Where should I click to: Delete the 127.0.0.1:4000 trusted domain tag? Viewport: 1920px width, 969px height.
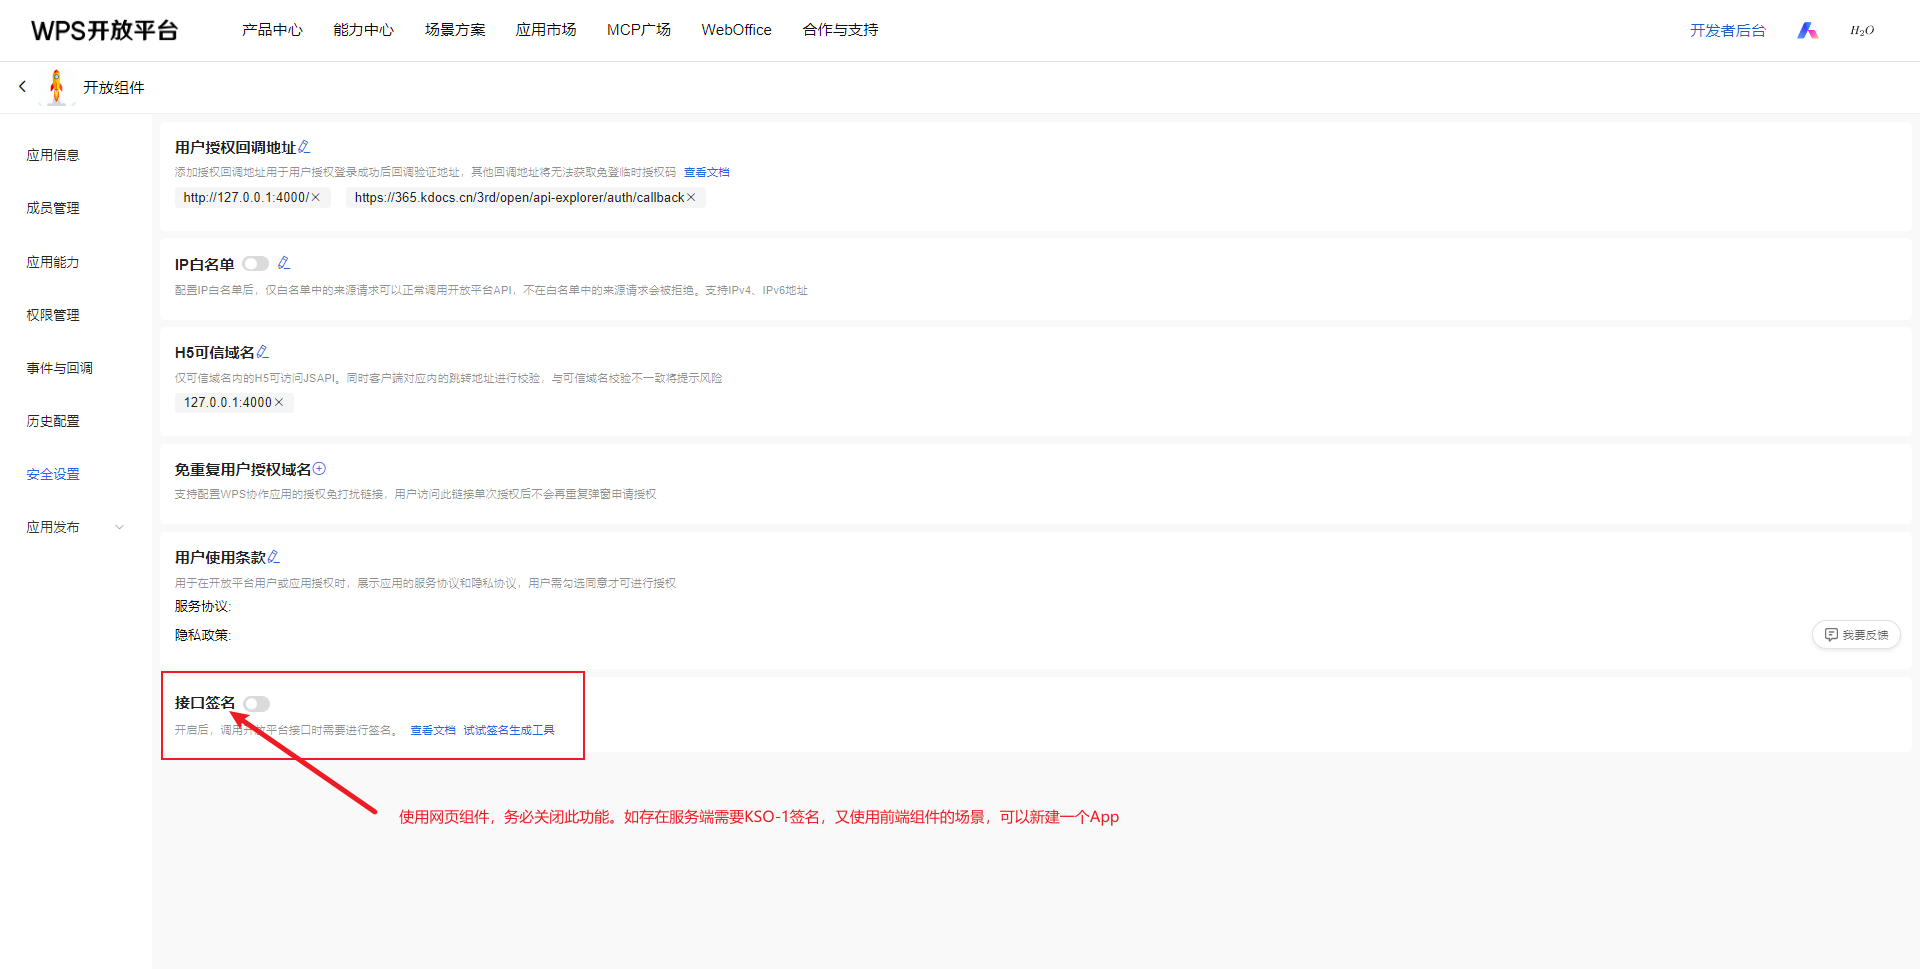(279, 402)
